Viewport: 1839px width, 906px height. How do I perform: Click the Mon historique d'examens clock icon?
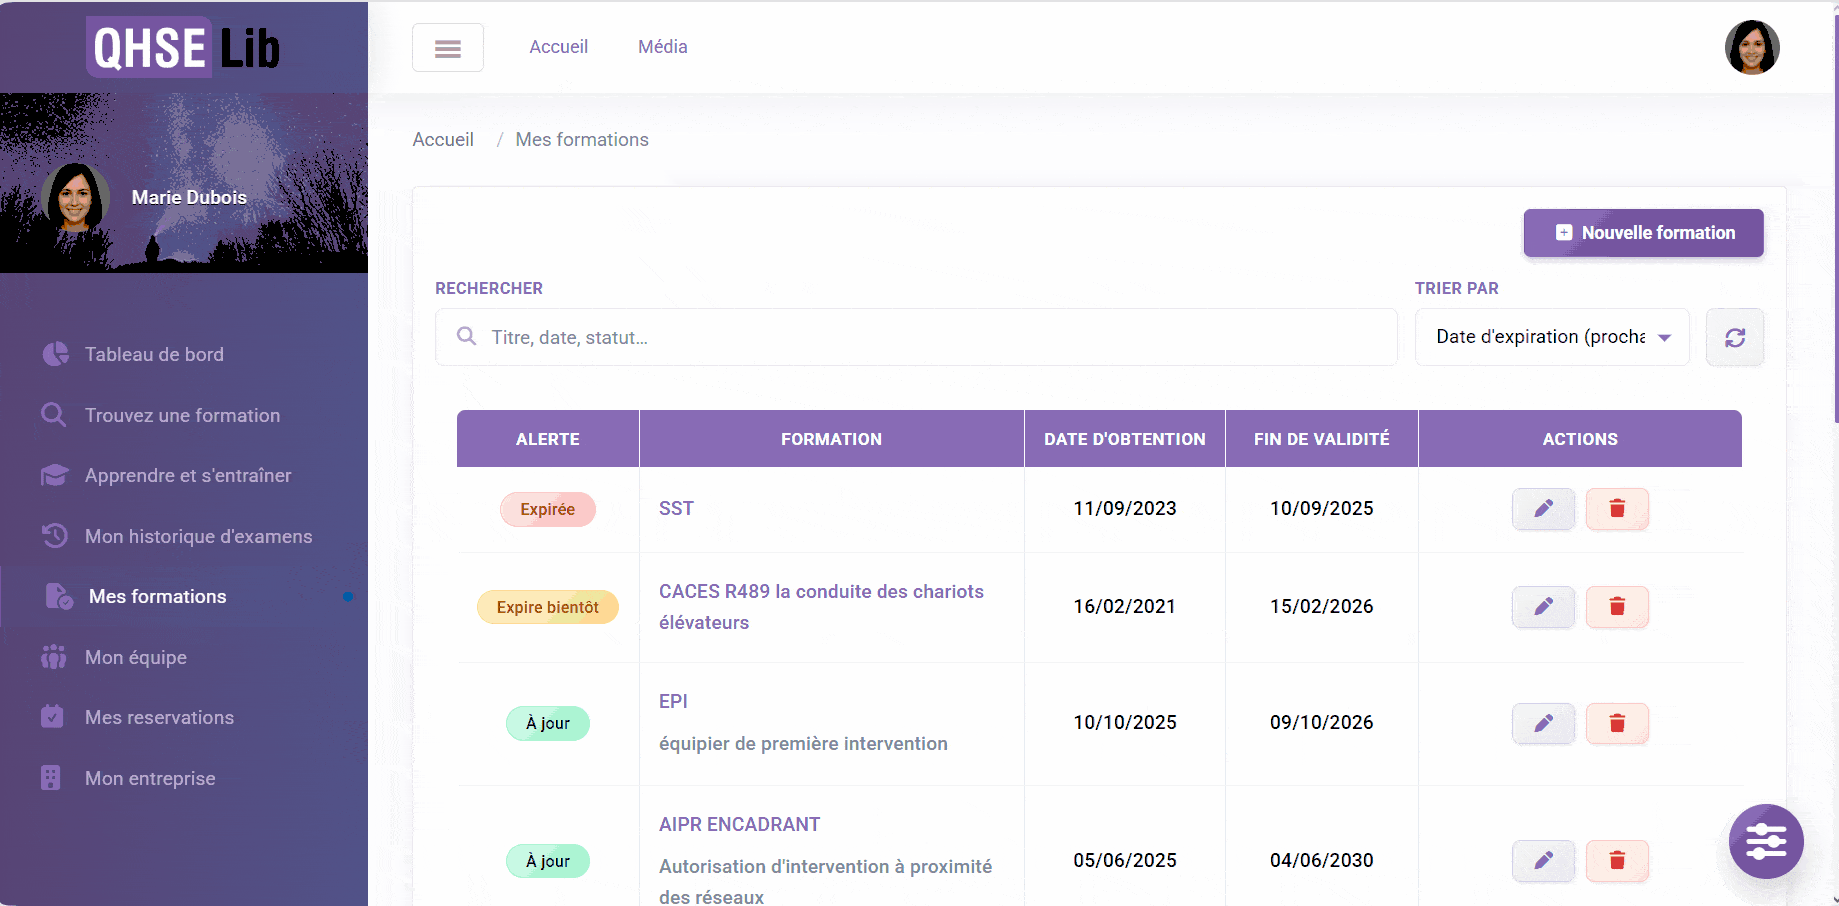pos(55,536)
